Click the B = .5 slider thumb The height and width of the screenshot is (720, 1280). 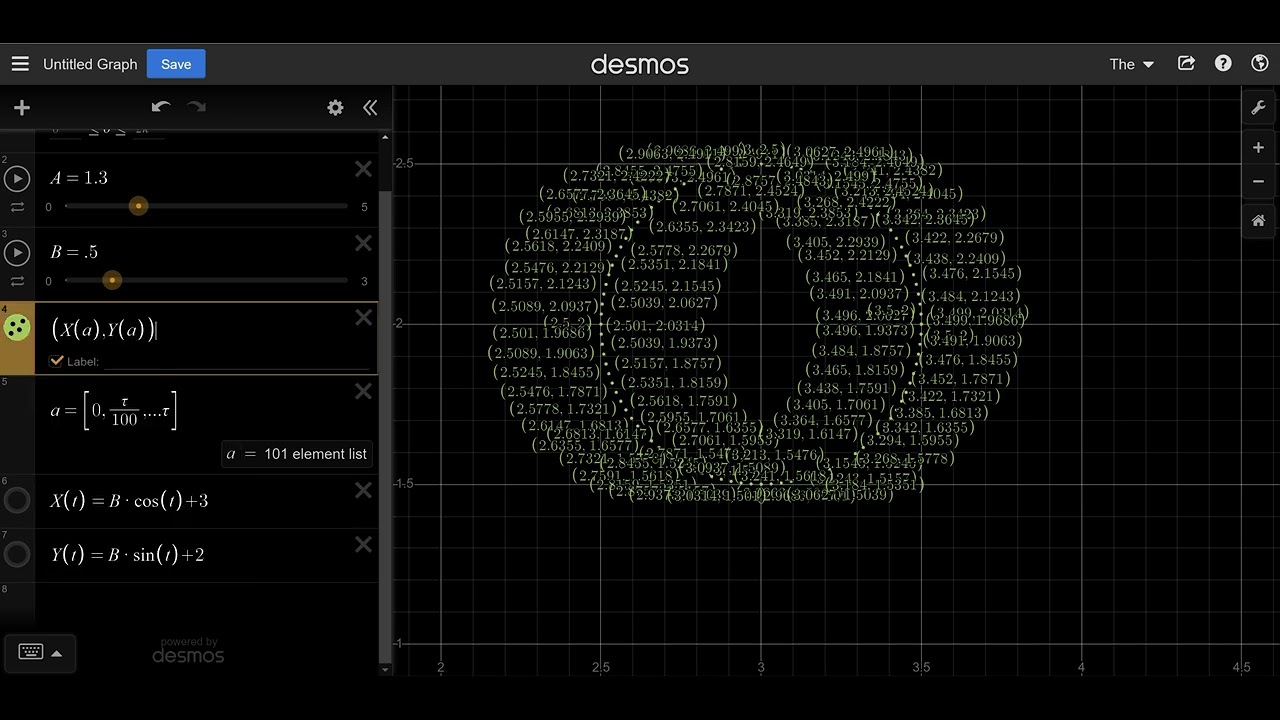tap(112, 280)
